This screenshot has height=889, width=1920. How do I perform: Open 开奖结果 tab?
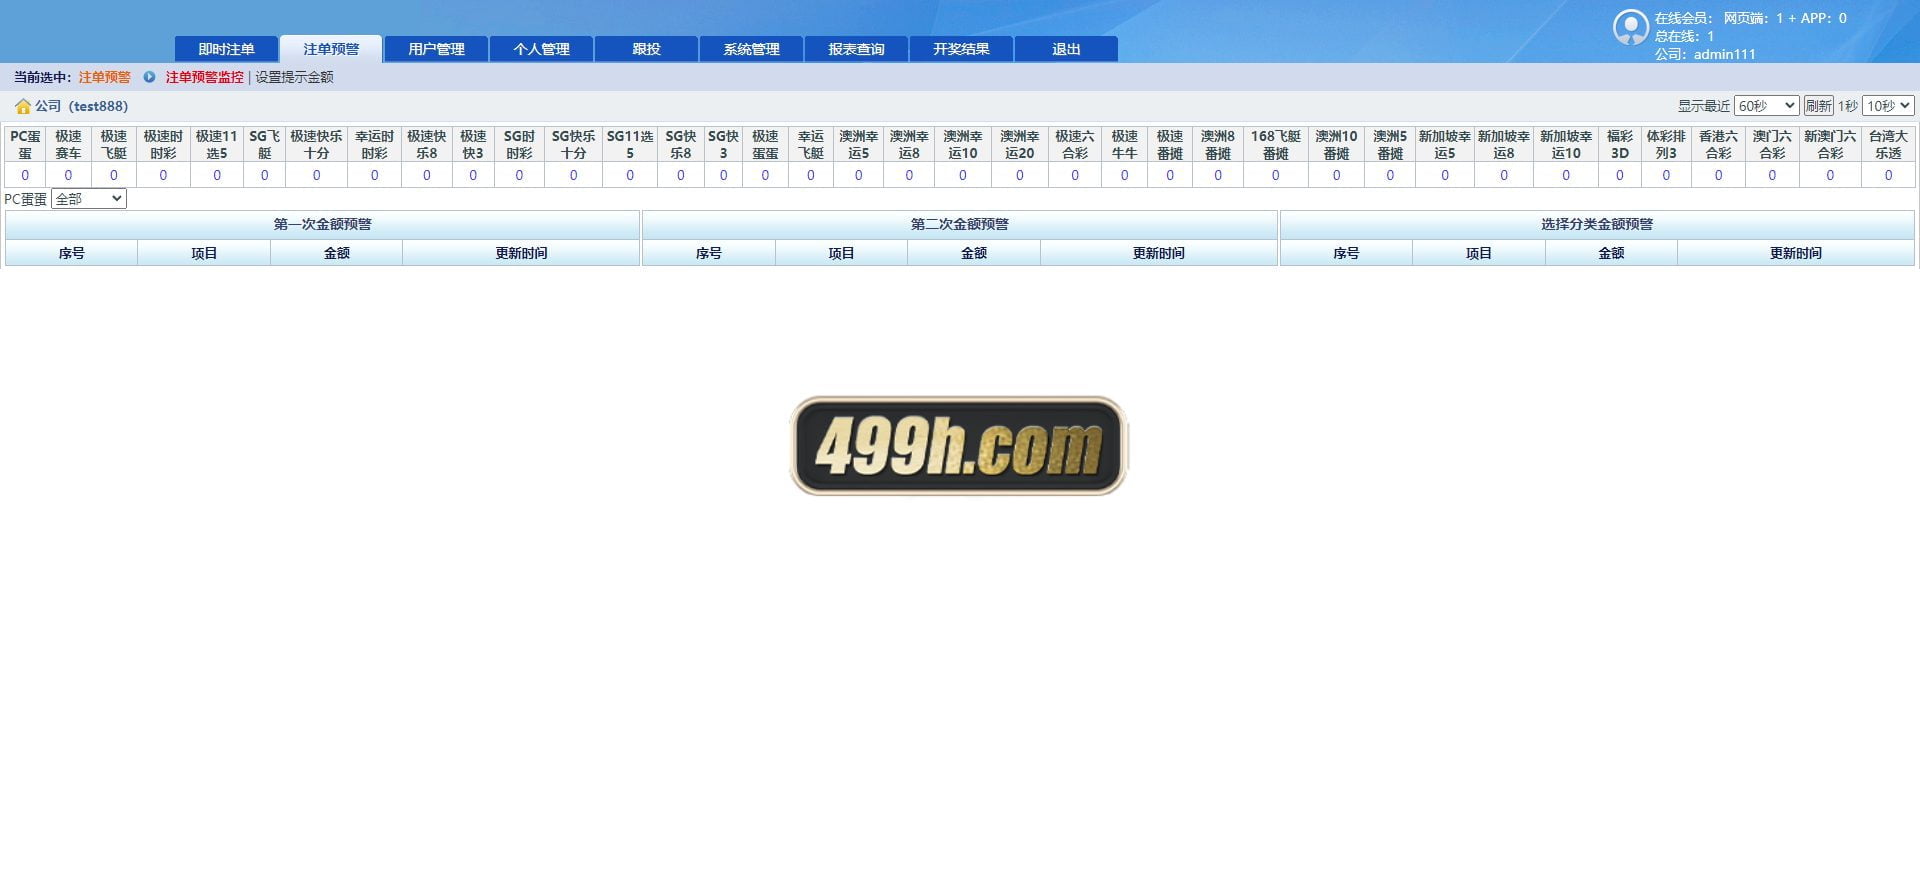[x=961, y=49]
